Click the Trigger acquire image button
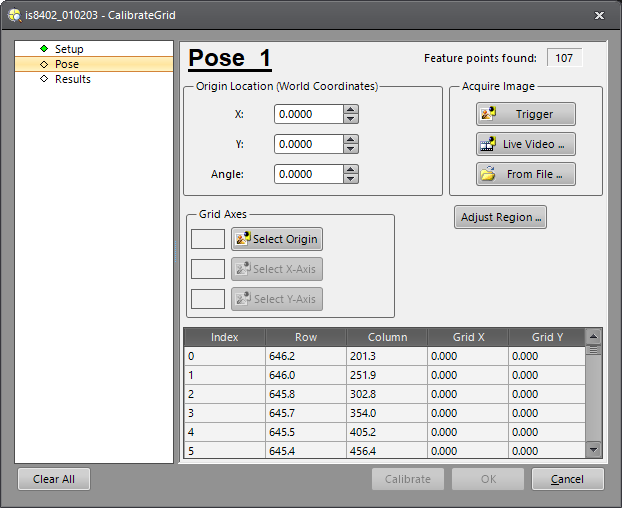The image size is (622, 508). coord(526,114)
